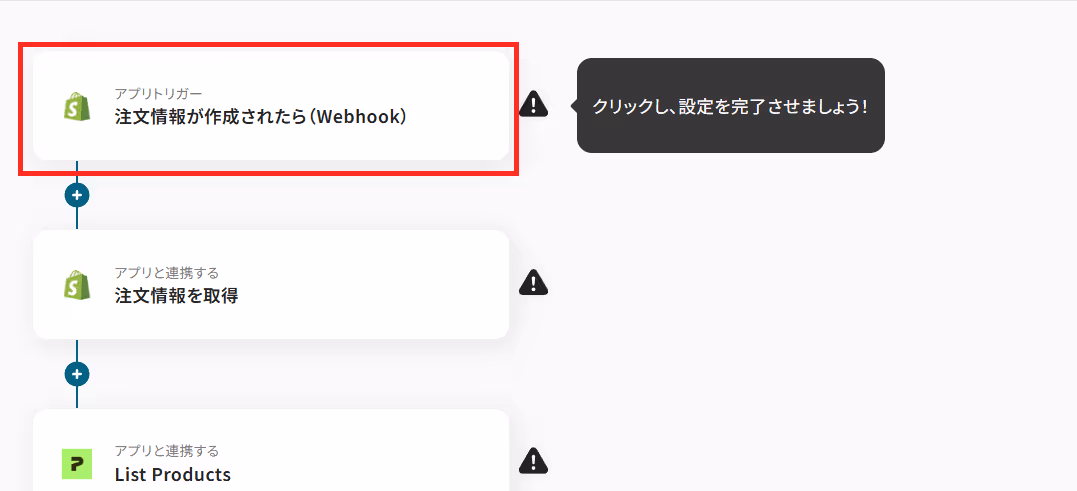
Task: Click the クリックし、設定を完了させましょう! tooltip
Action: click(x=731, y=106)
